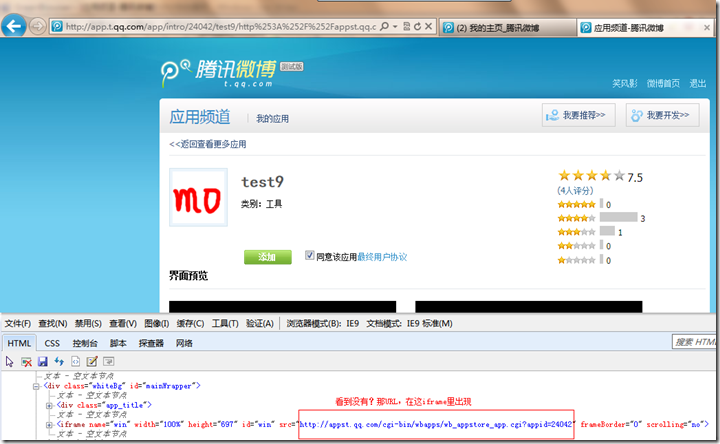Click the 退出 logout link

698,84
